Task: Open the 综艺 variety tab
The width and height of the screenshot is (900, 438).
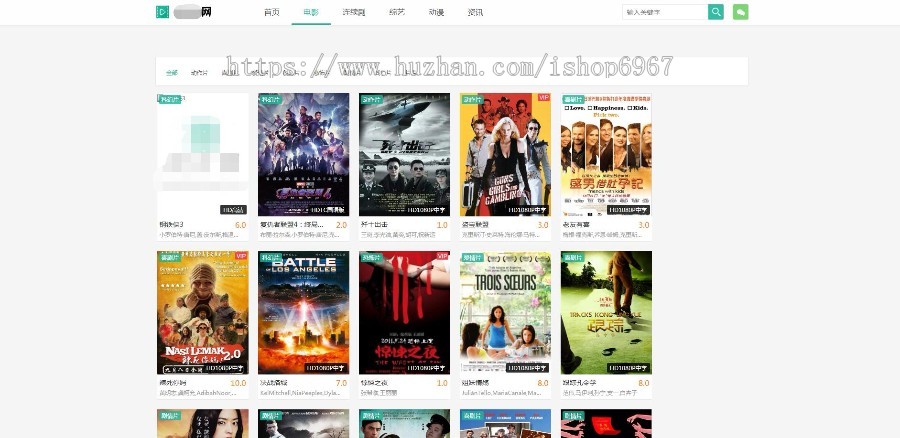Action: point(397,12)
